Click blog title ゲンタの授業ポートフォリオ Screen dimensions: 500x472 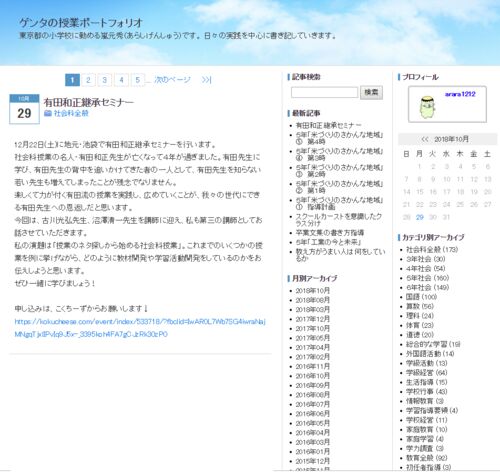pyautogui.click(x=81, y=23)
